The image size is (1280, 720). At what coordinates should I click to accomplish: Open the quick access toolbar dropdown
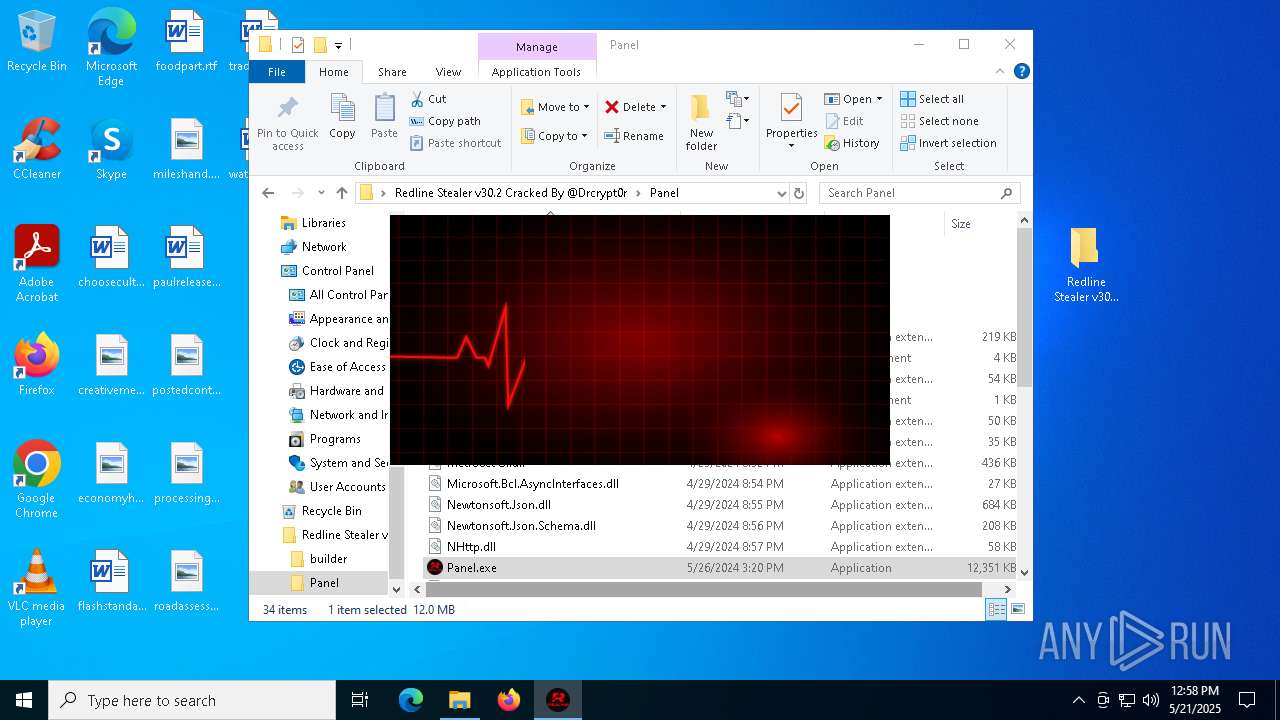pos(338,45)
